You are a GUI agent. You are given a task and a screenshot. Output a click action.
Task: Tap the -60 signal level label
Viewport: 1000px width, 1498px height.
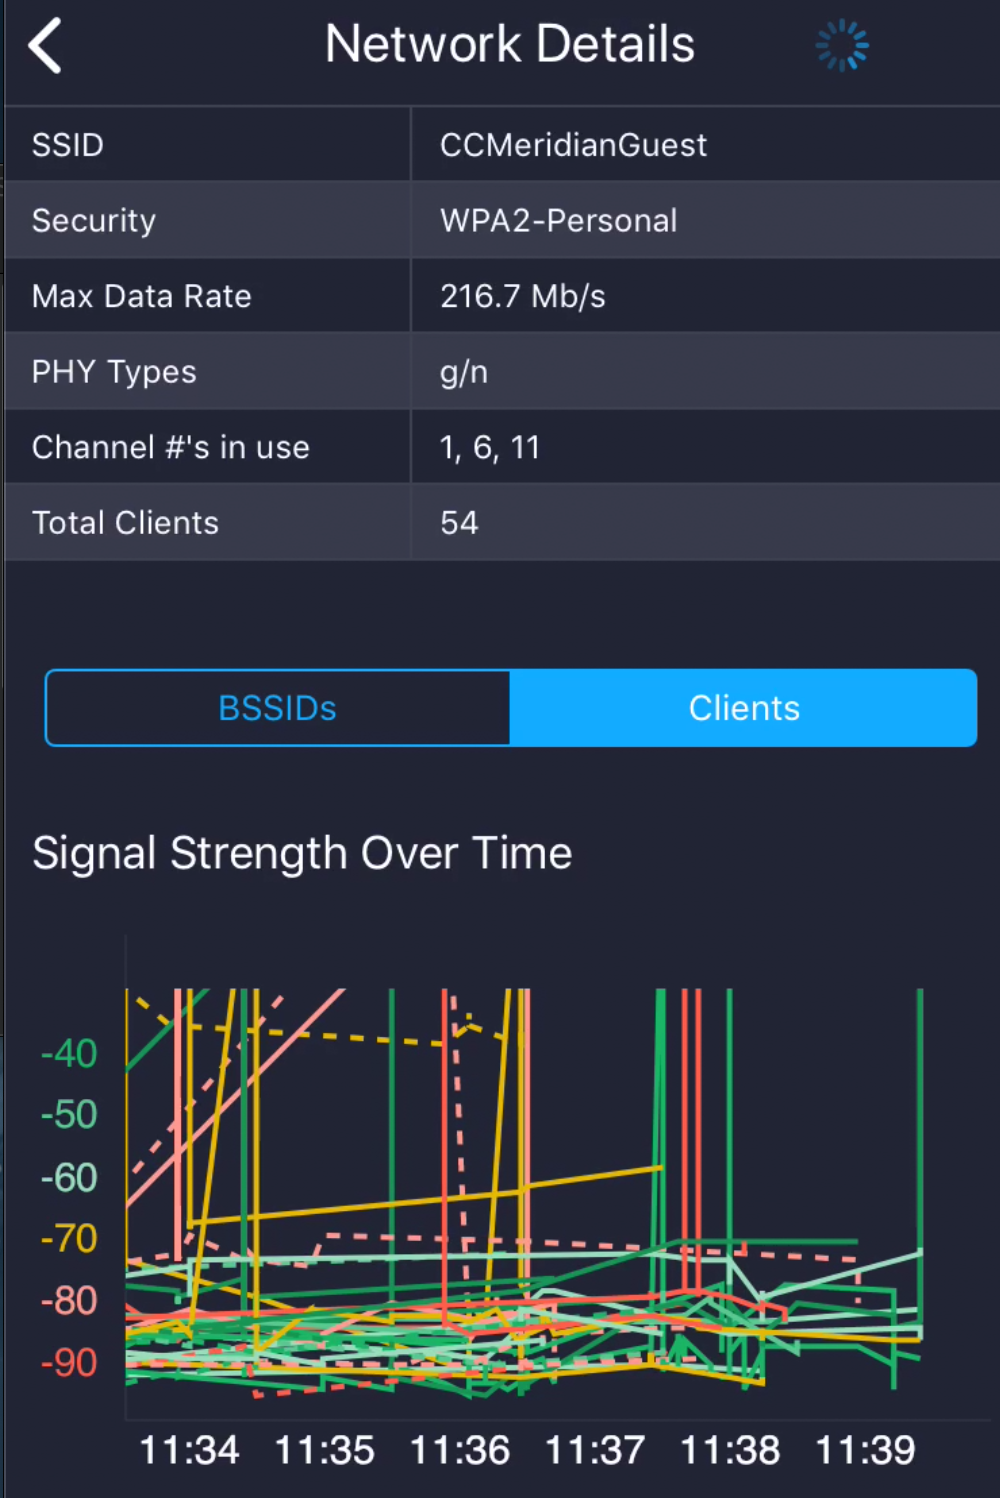[69, 1177]
